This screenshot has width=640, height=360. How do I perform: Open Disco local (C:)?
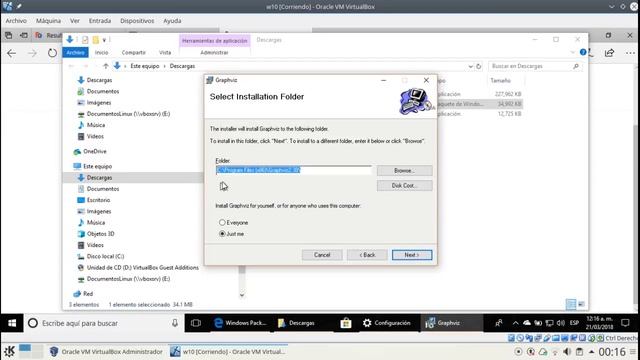coord(105,256)
